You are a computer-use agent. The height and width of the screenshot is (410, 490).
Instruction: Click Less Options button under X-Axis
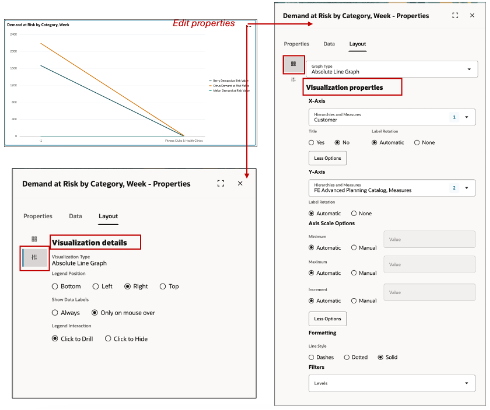(327, 158)
